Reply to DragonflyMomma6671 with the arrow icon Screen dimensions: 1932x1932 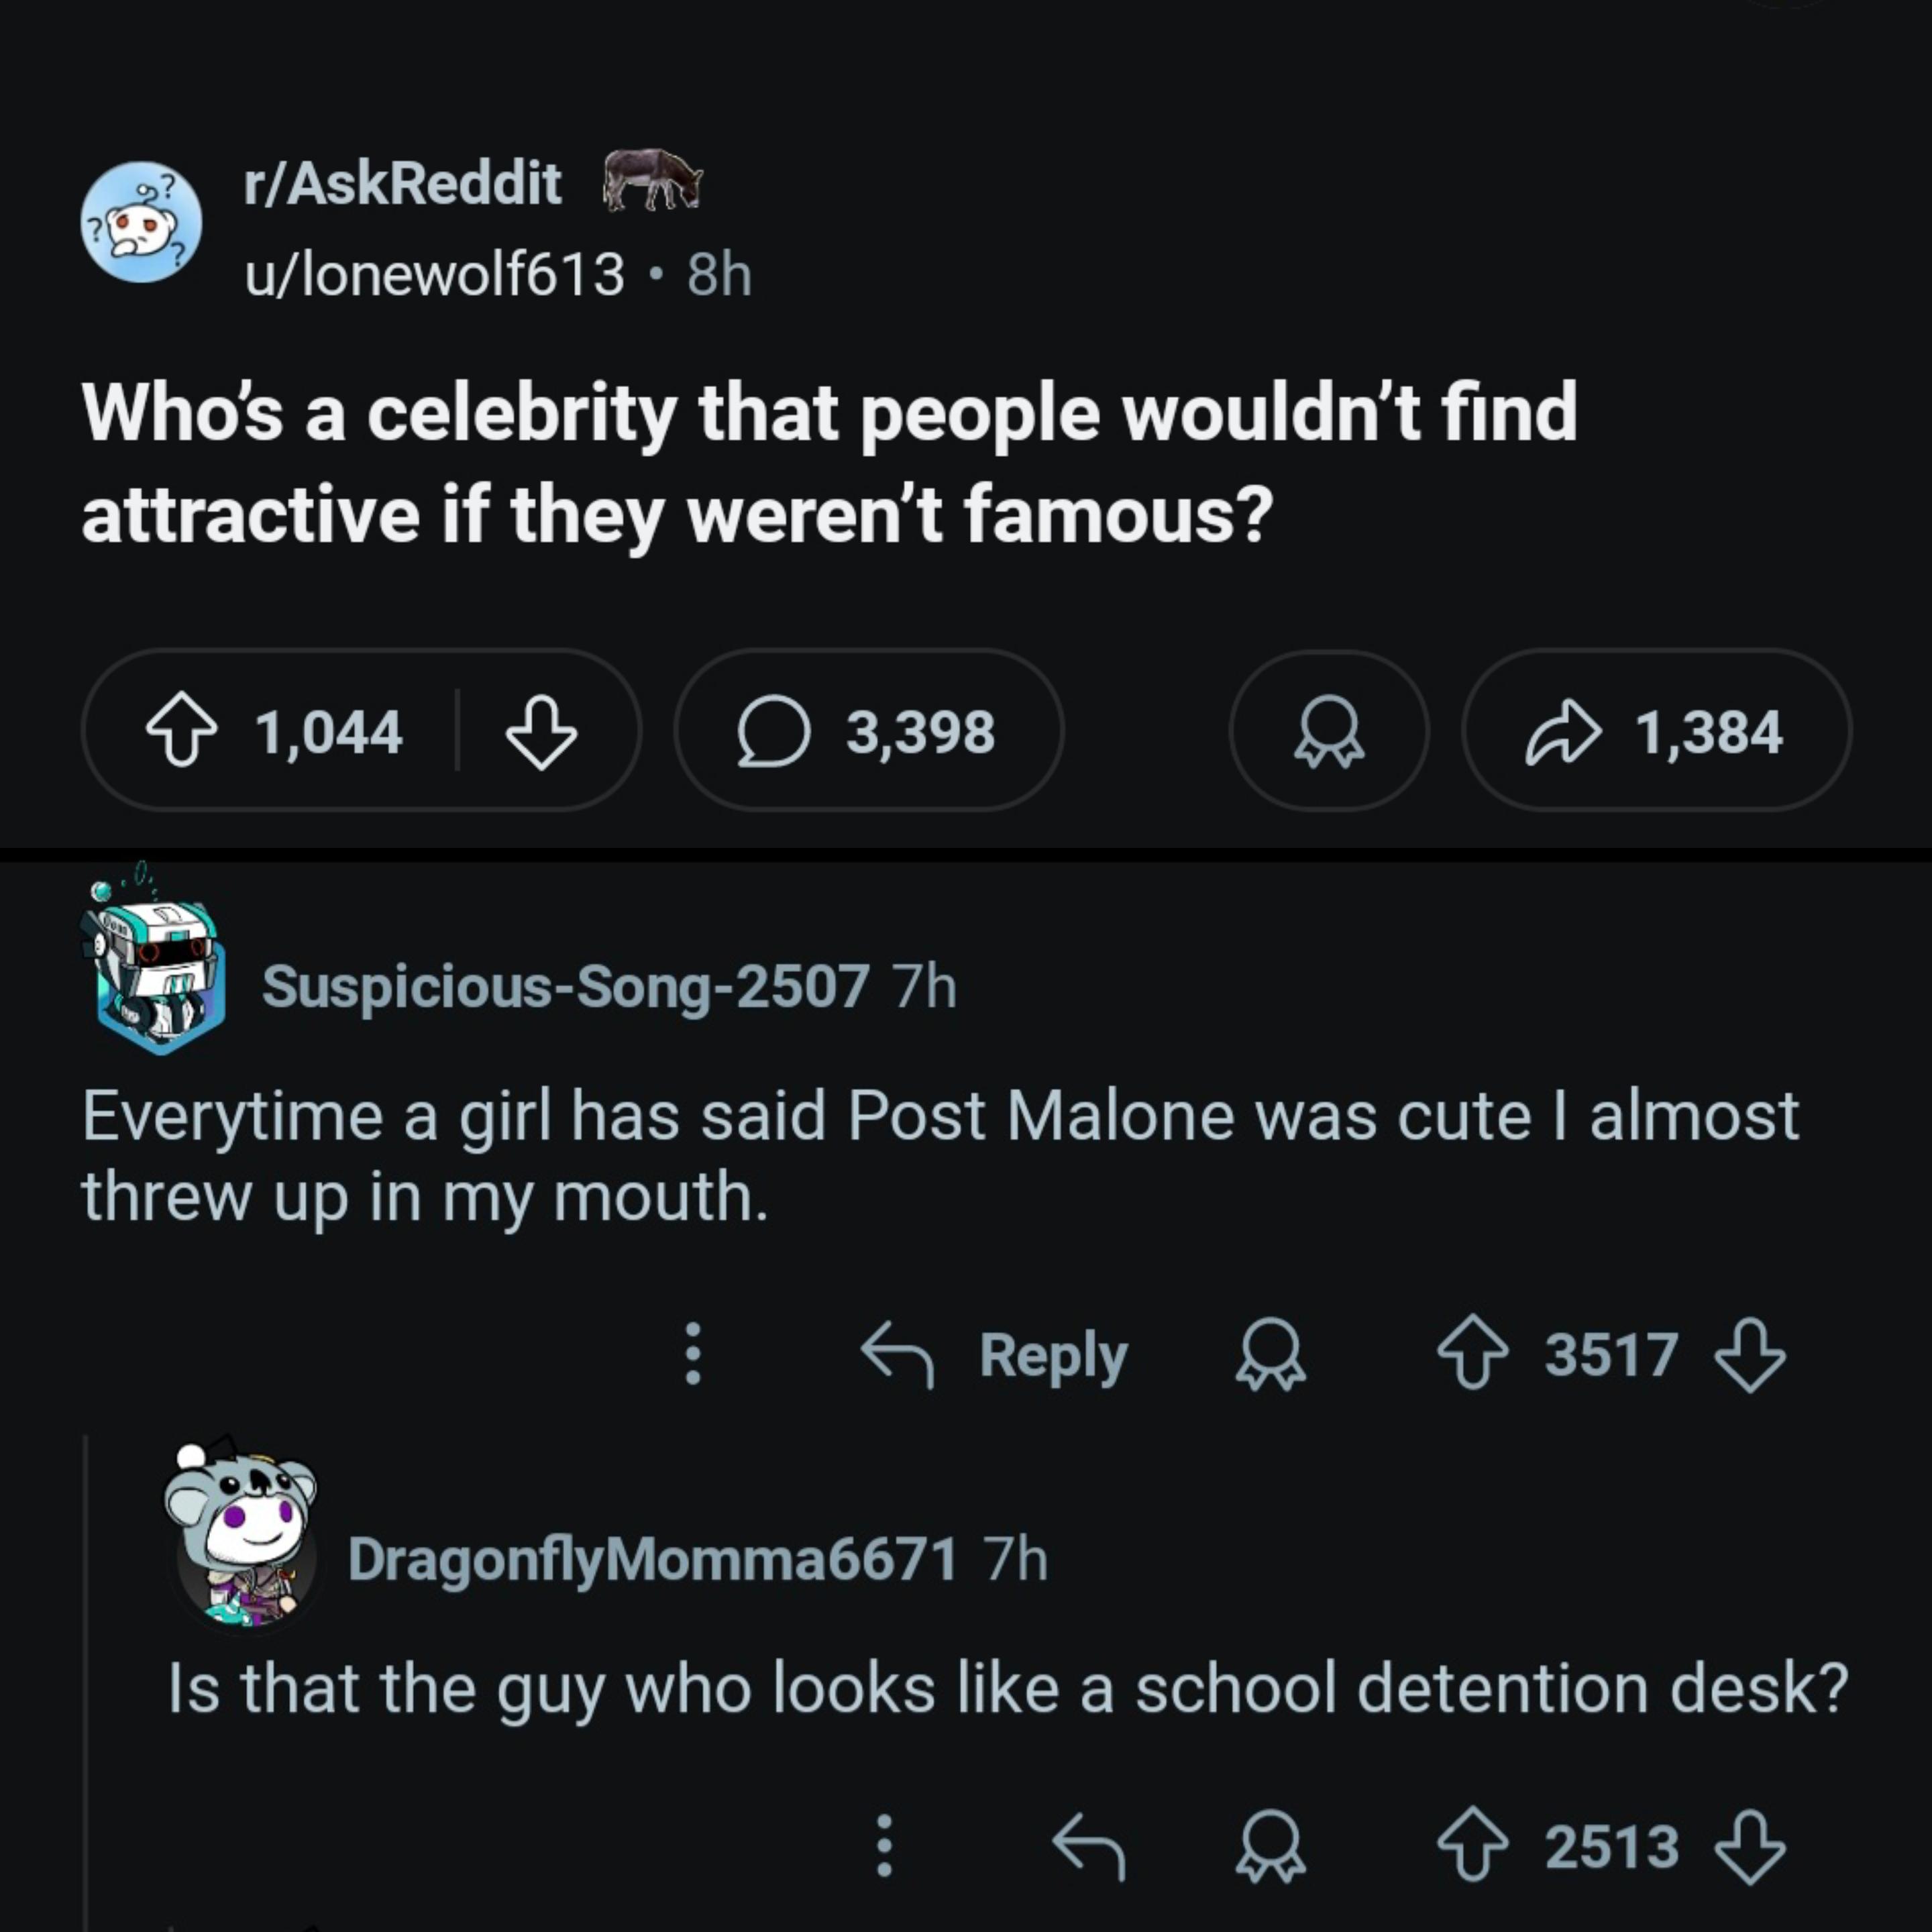tap(1089, 1846)
